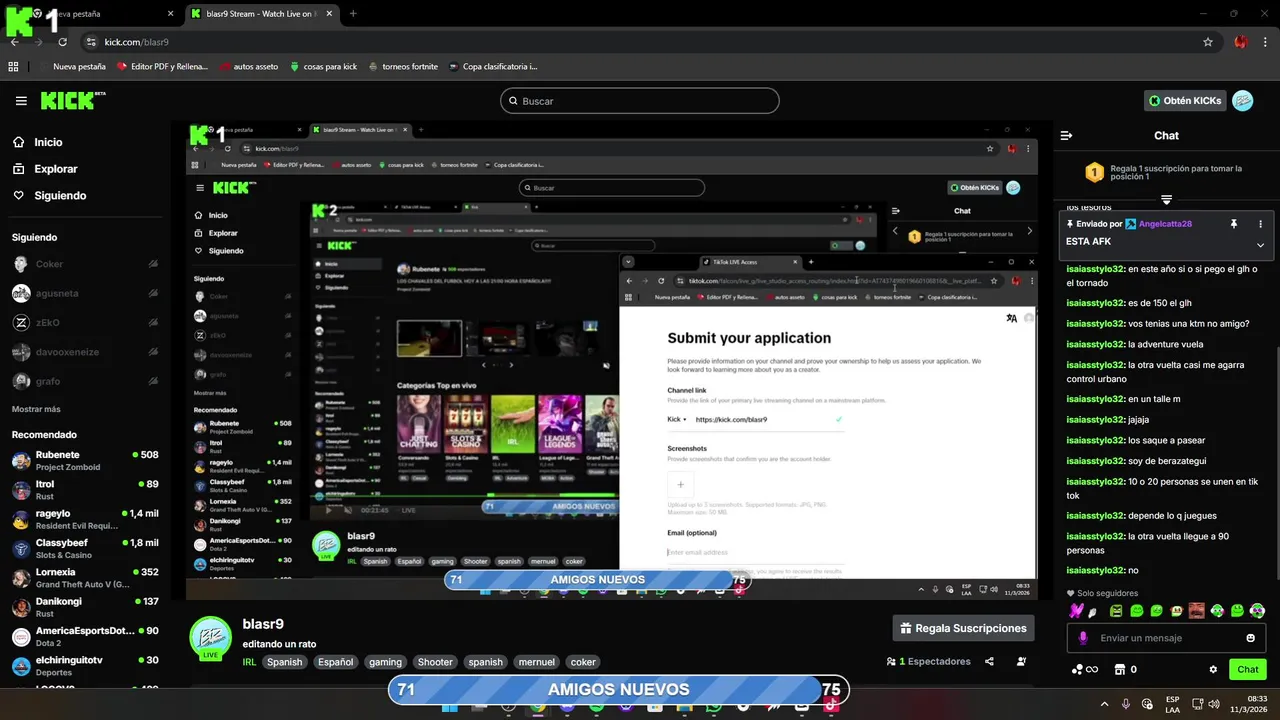Screen dimensions: 1280x720
Task: Open recommended channel elchiringuitotv
Action: point(84,666)
